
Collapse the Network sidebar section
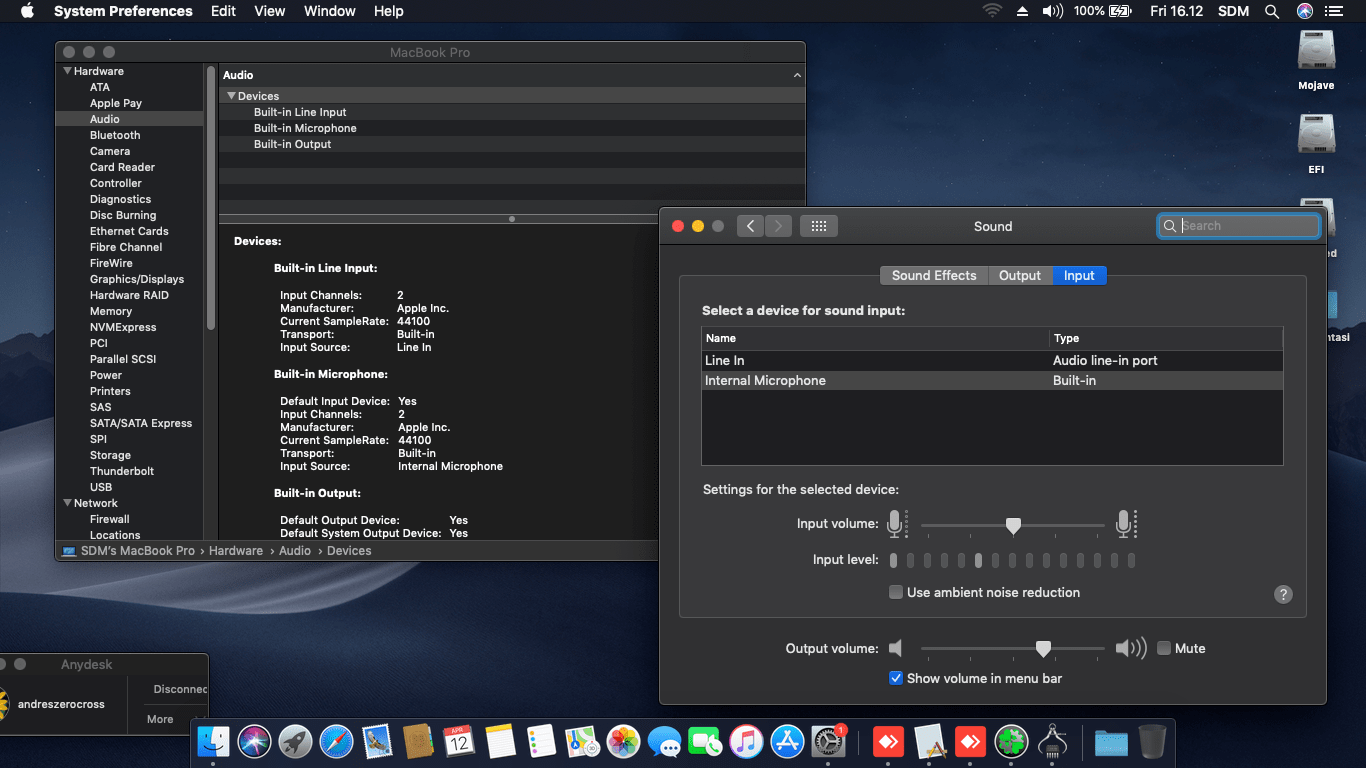tap(68, 503)
